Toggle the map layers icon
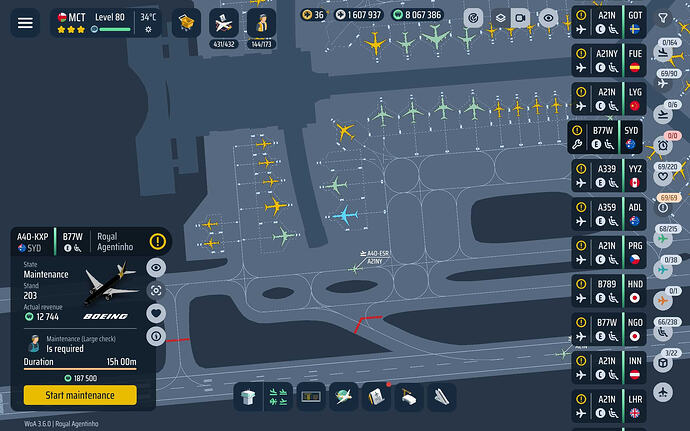Screen dimensions: 690x431 pyautogui.click(x=500, y=18)
